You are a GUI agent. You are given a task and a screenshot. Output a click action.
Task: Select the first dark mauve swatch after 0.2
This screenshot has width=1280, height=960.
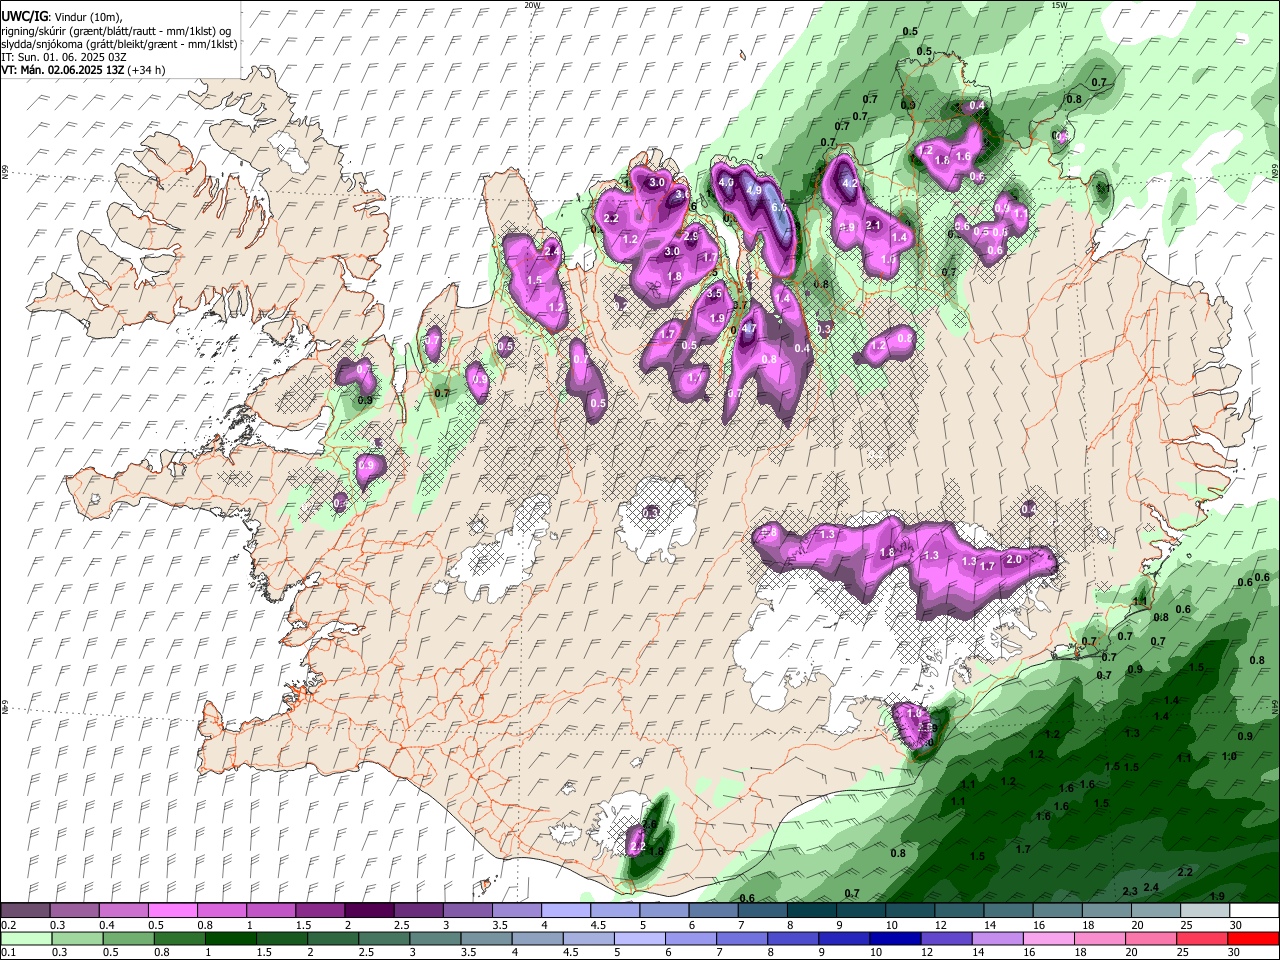click(25, 910)
